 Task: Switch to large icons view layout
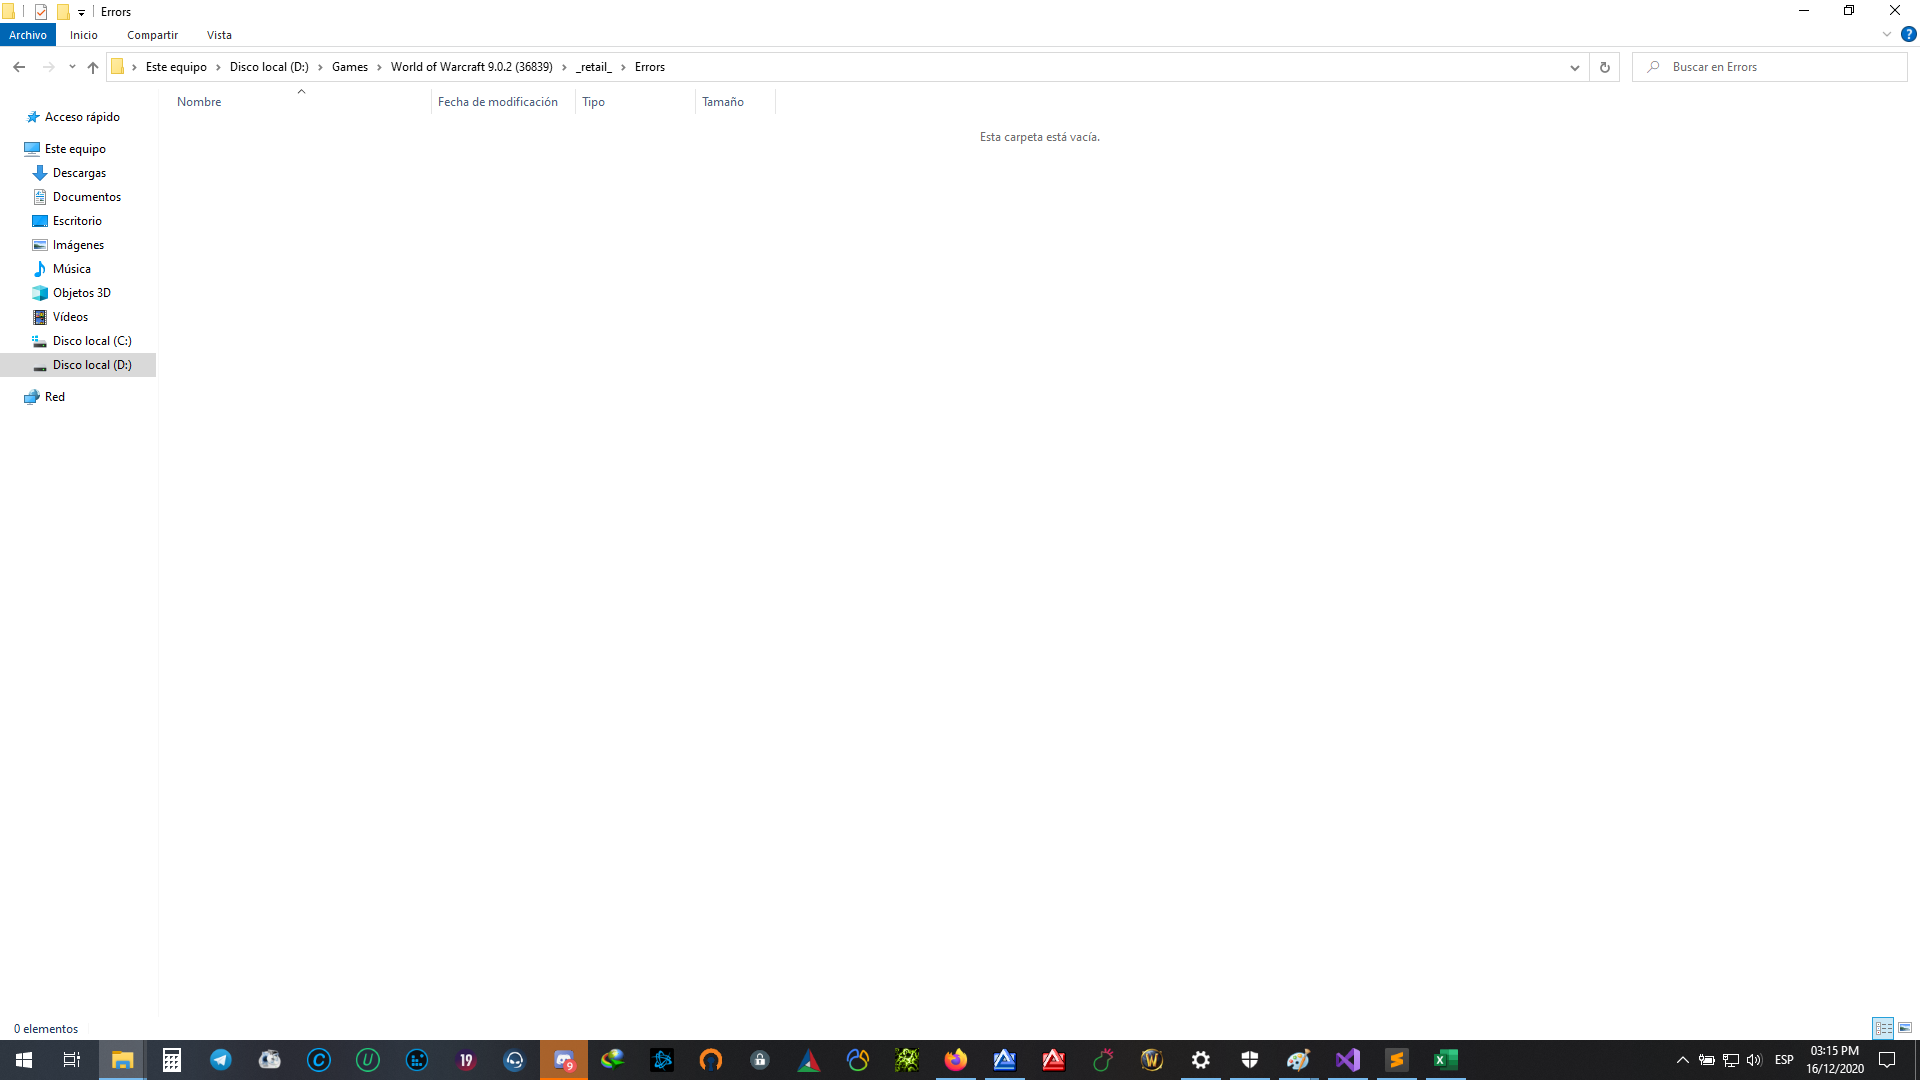pos(1905,1028)
